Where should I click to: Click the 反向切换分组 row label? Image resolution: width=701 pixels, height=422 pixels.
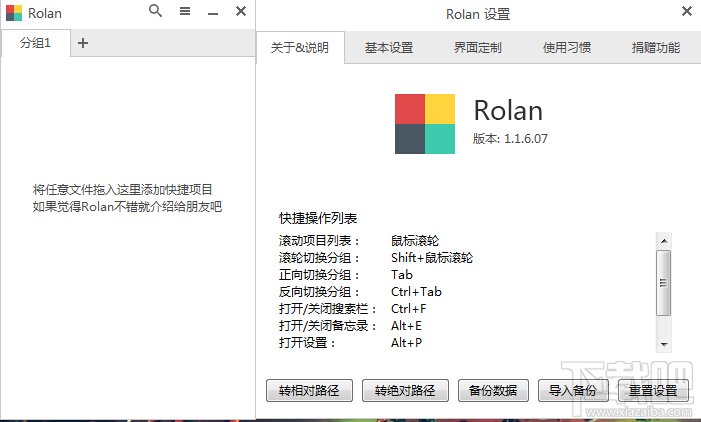pos(319,291)
